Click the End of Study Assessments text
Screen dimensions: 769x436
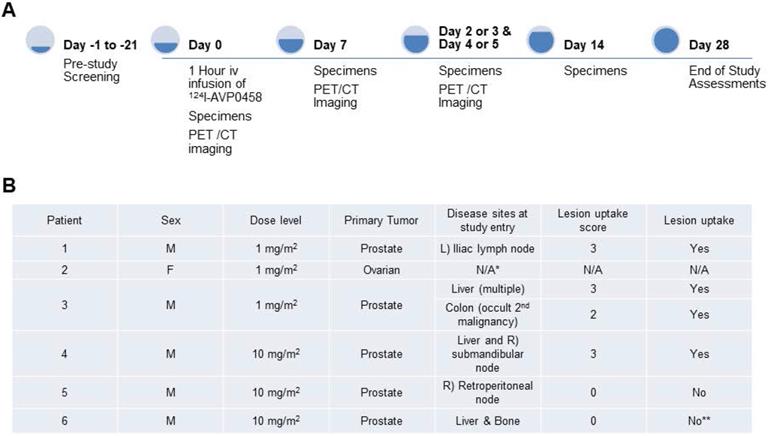pos(727,78)
